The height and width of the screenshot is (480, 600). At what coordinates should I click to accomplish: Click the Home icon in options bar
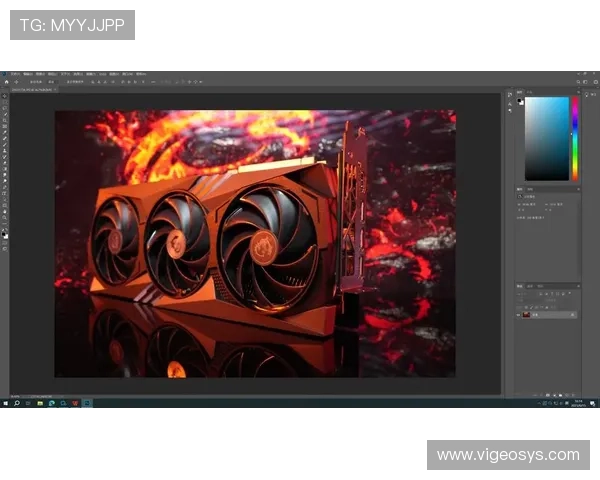coord(5,81)
